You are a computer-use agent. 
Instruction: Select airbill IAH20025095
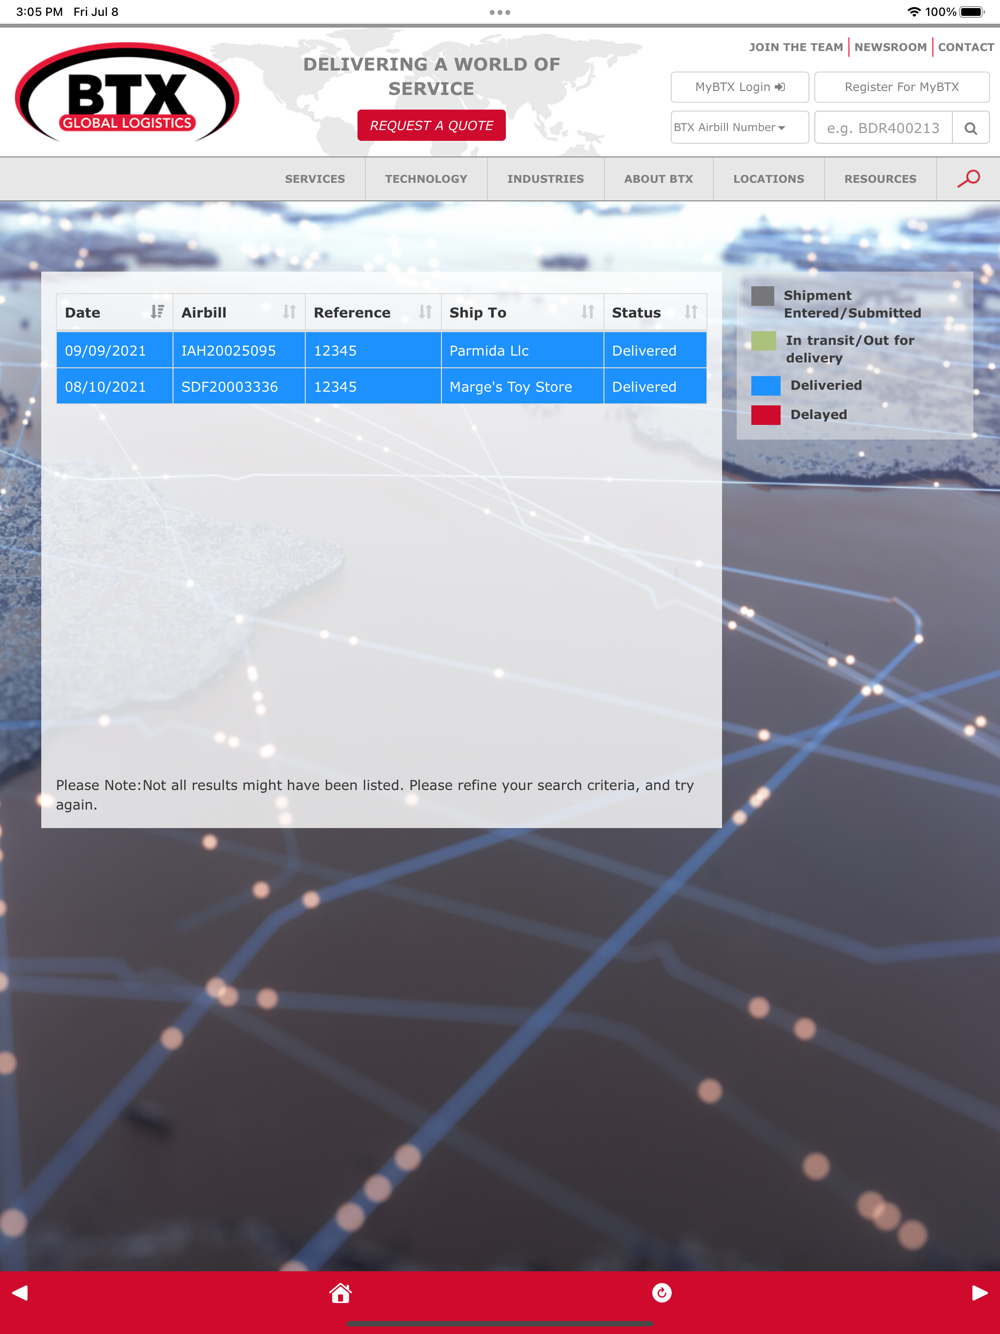click(228, 351)
